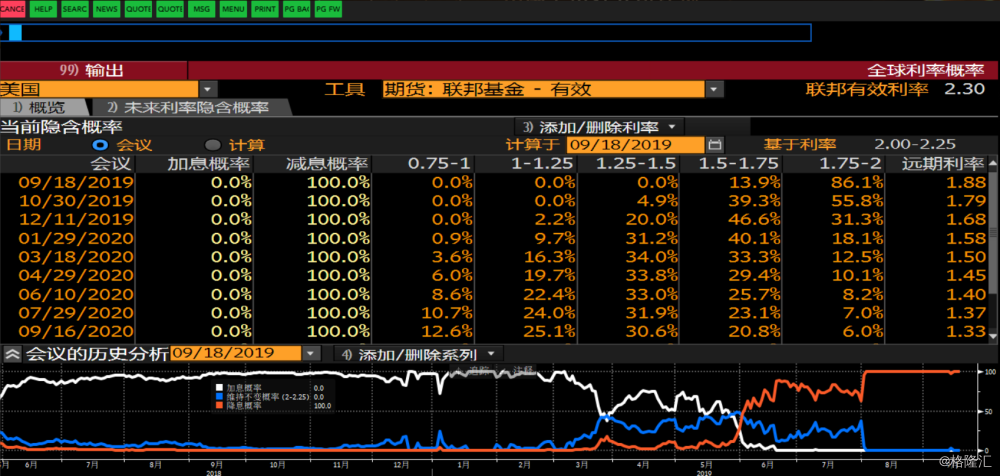1000x476 pixels.
Task: Click the PRINT toolbar button
Action: point(265,8)
